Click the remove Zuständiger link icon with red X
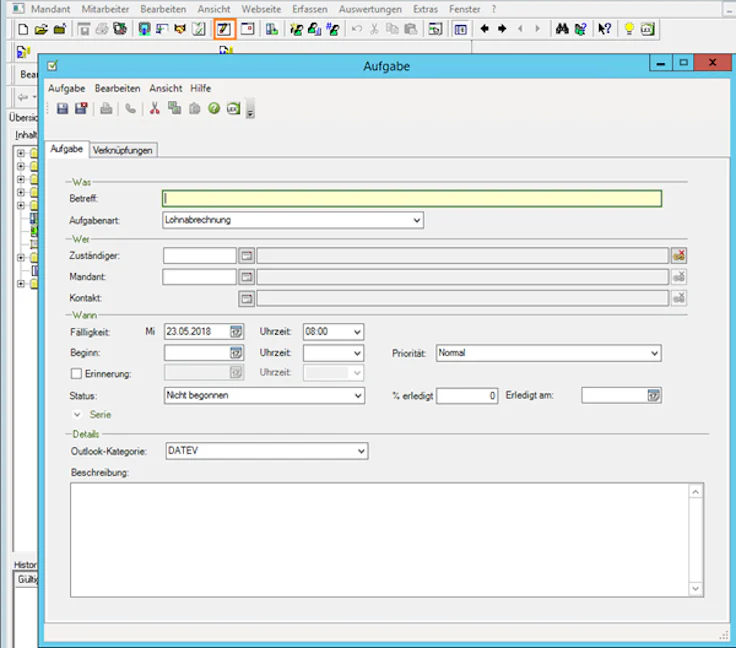The height and width of the screenshot is (648, 736). [x=679, y=256]
